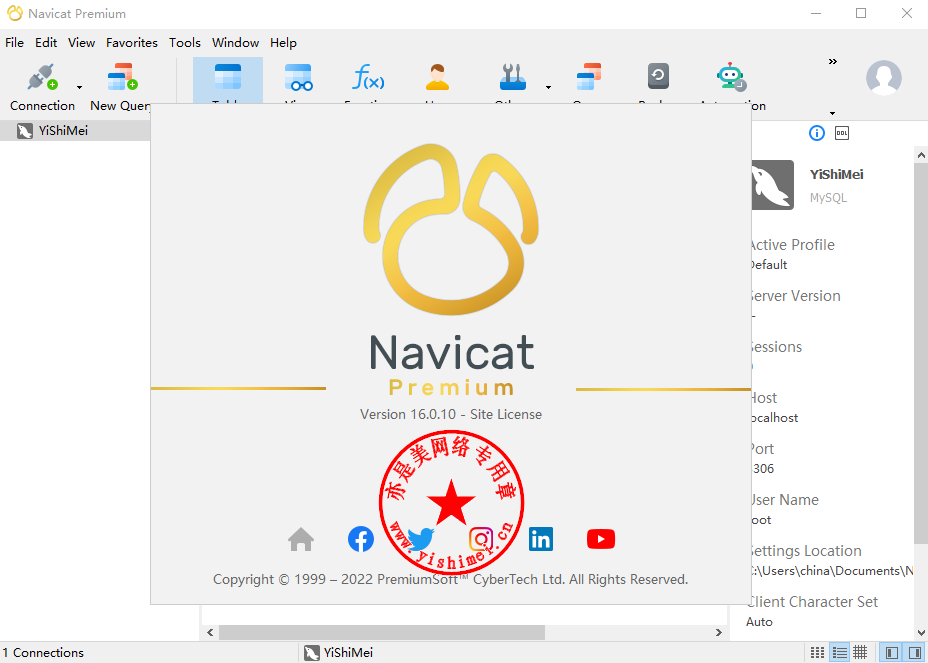928x663 pixels.
Task: Switch to detail list view in status bar
Action: click(839, 652)
